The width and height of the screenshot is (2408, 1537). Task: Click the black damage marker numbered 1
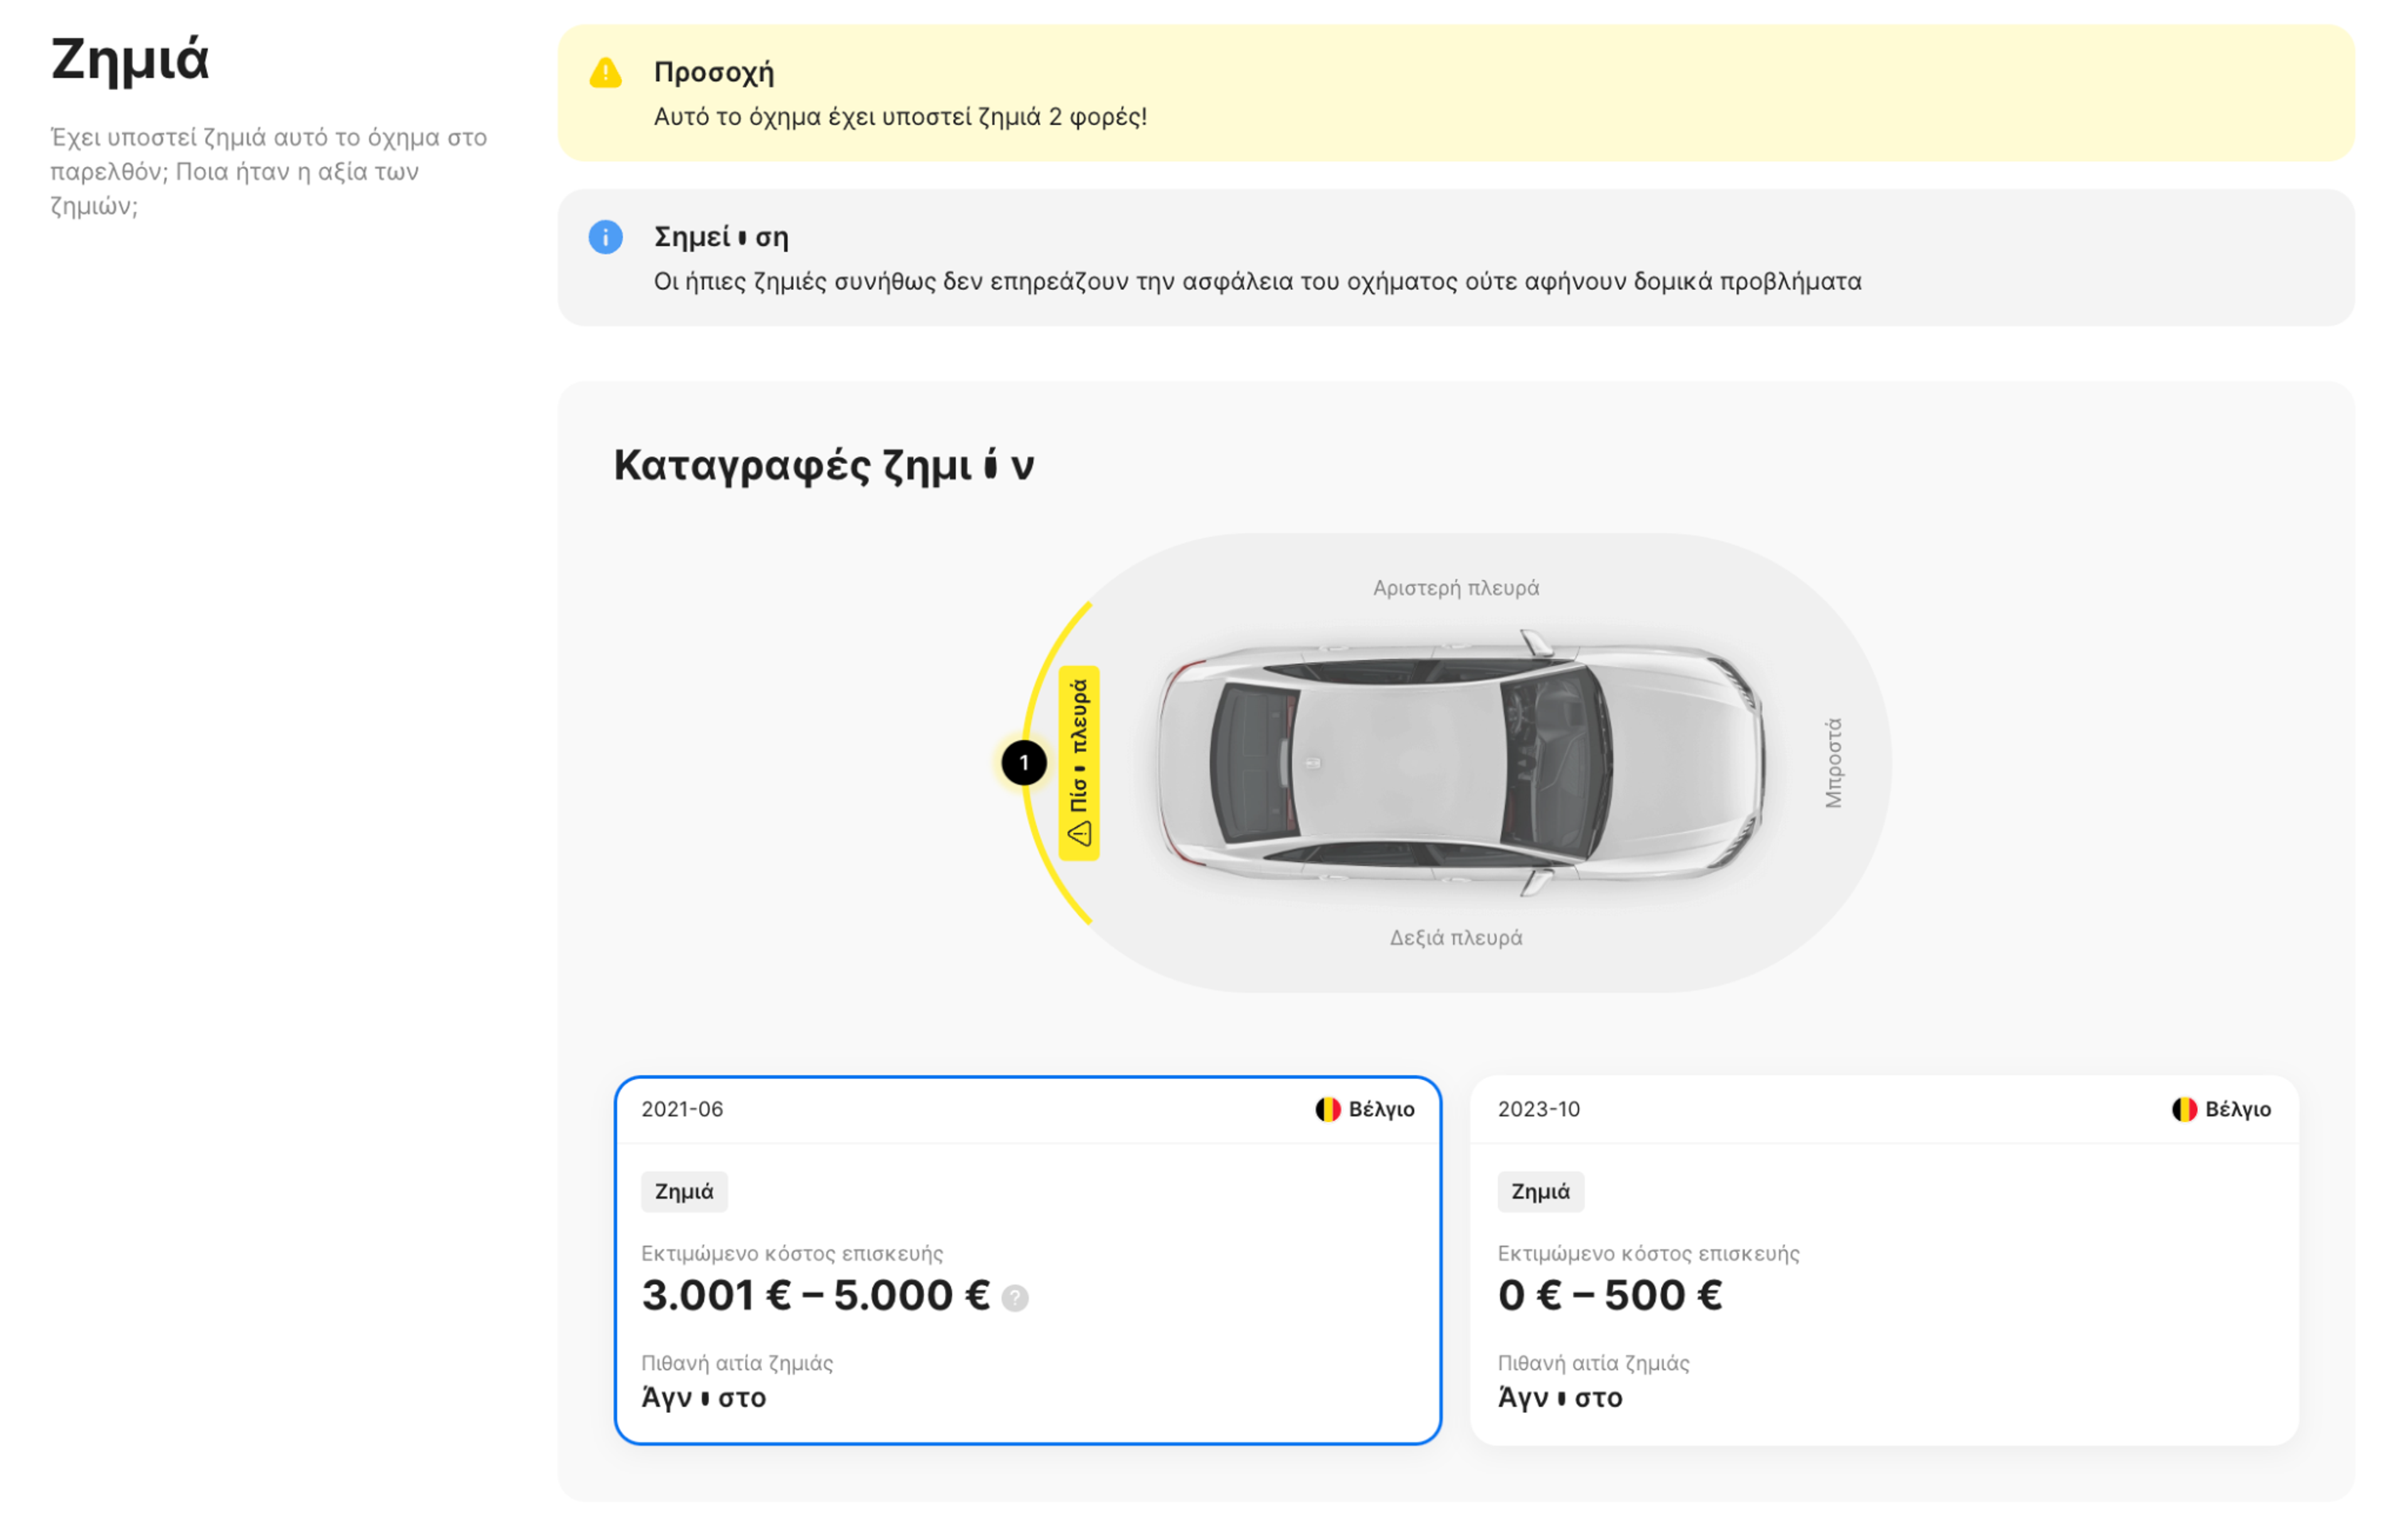coord(1023,763)
